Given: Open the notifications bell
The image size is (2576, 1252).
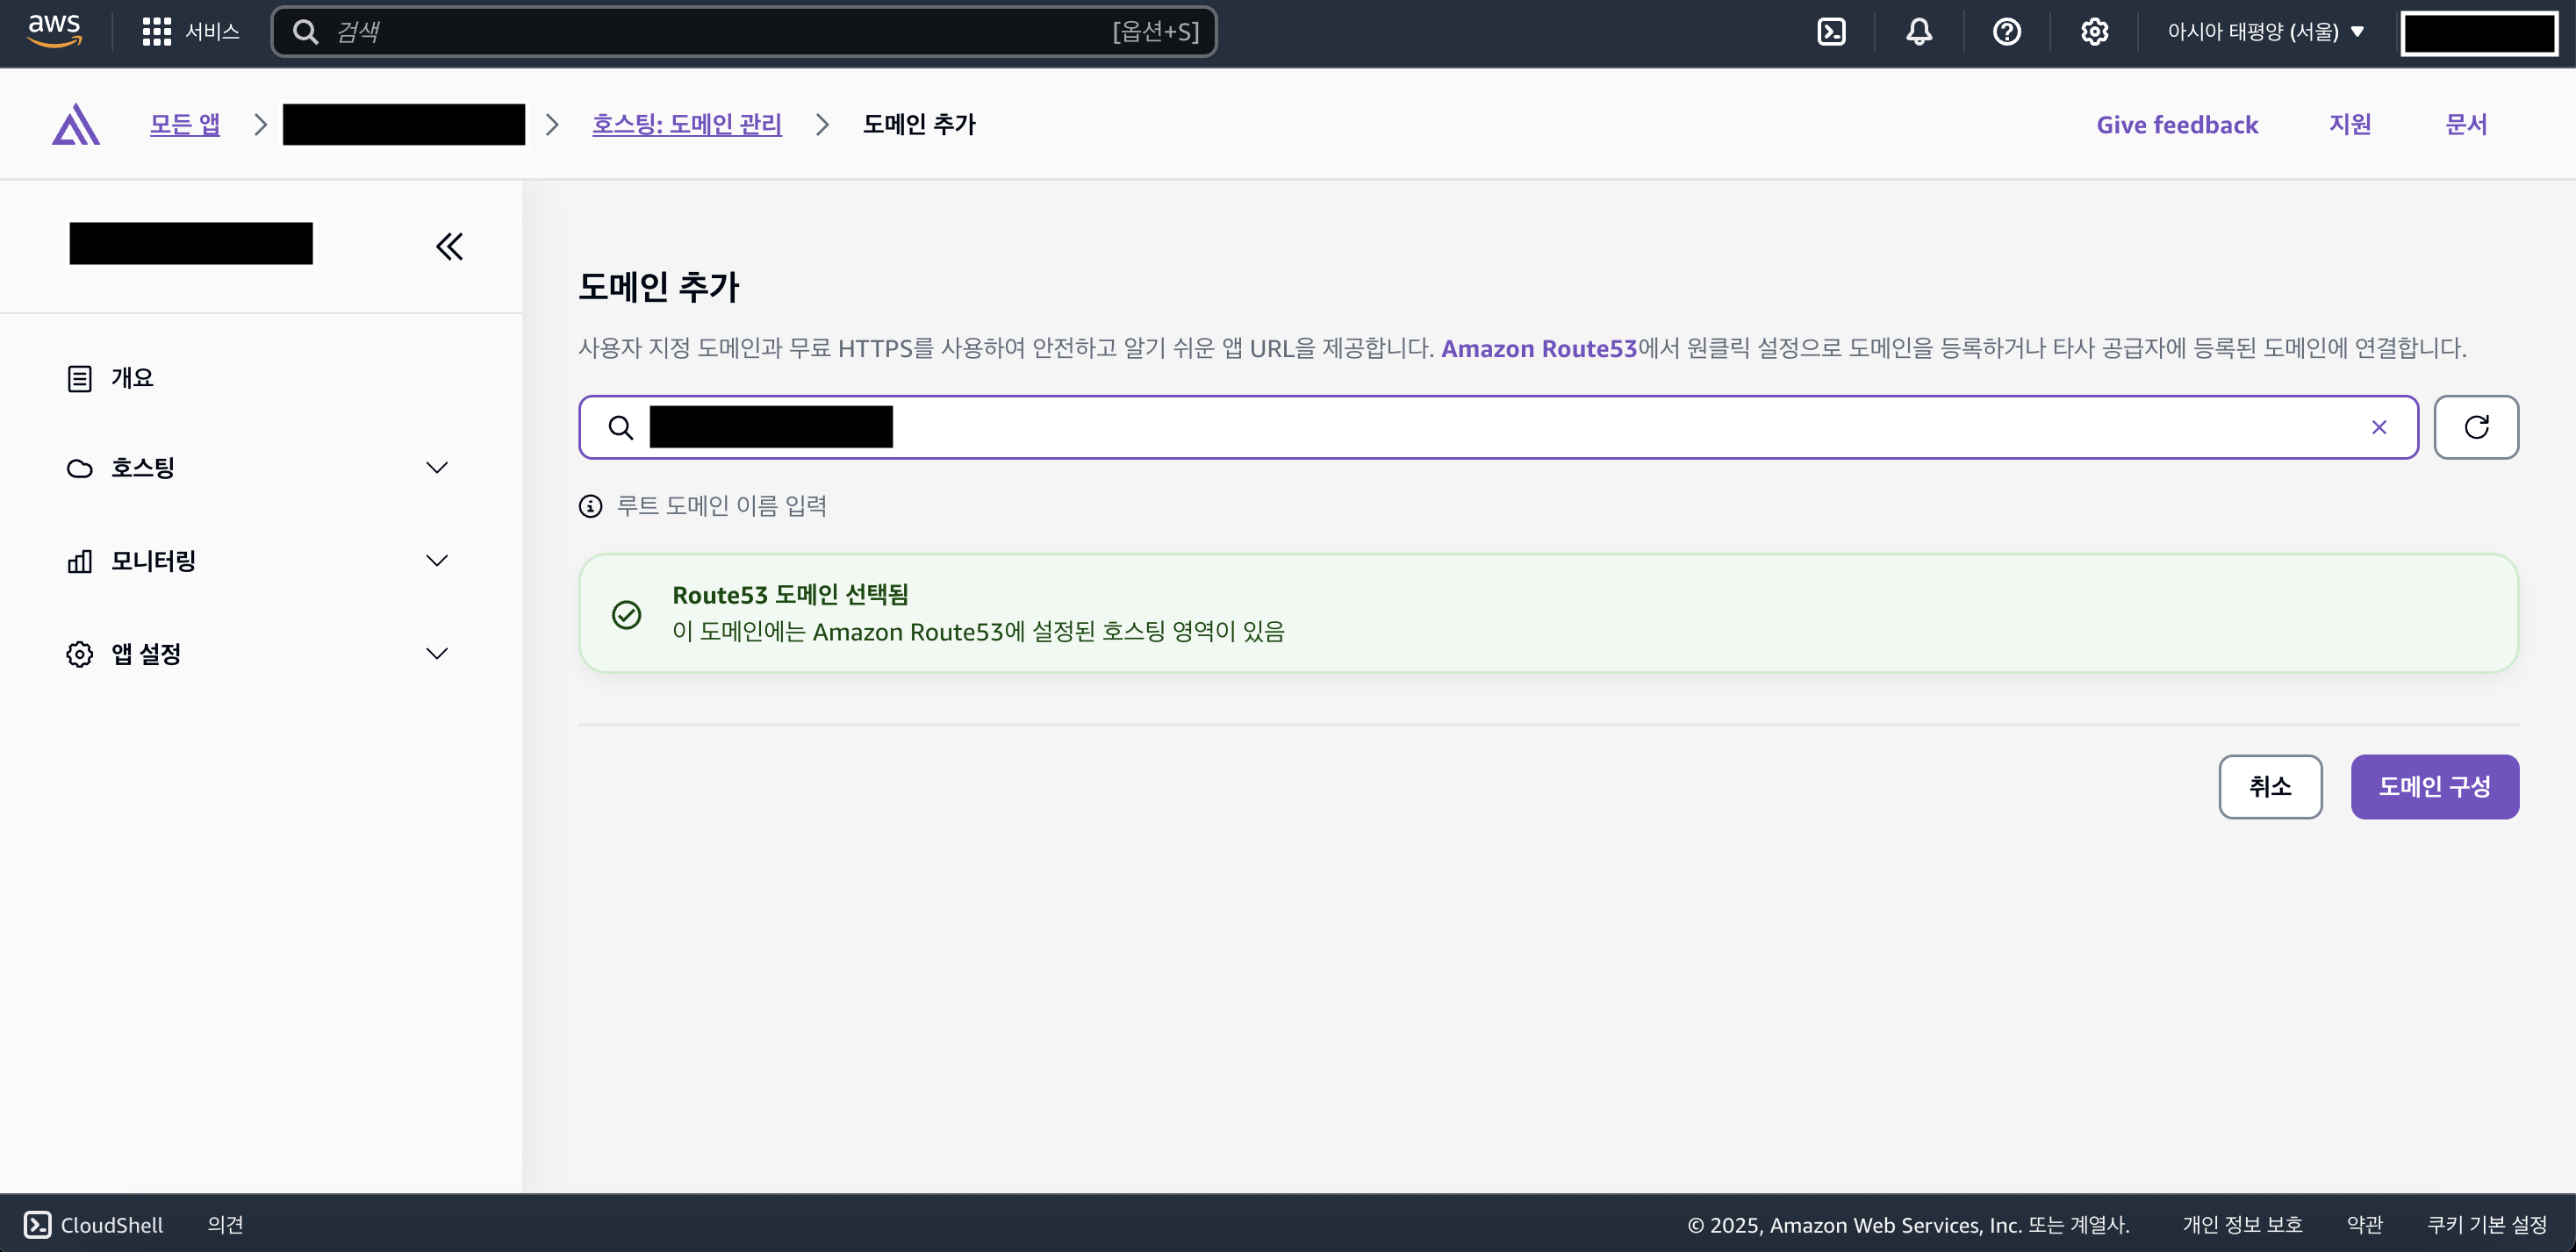Looking at the screenshot, I should pos(1919,31).
